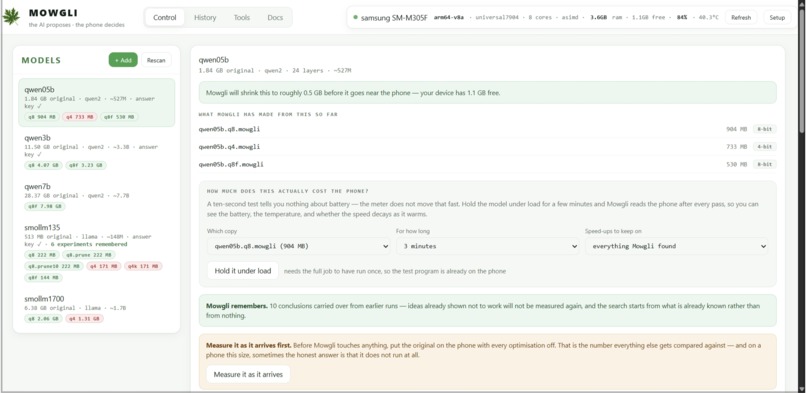Click the q8f 3.23 GB tag on qwen3b

point(86,165)
